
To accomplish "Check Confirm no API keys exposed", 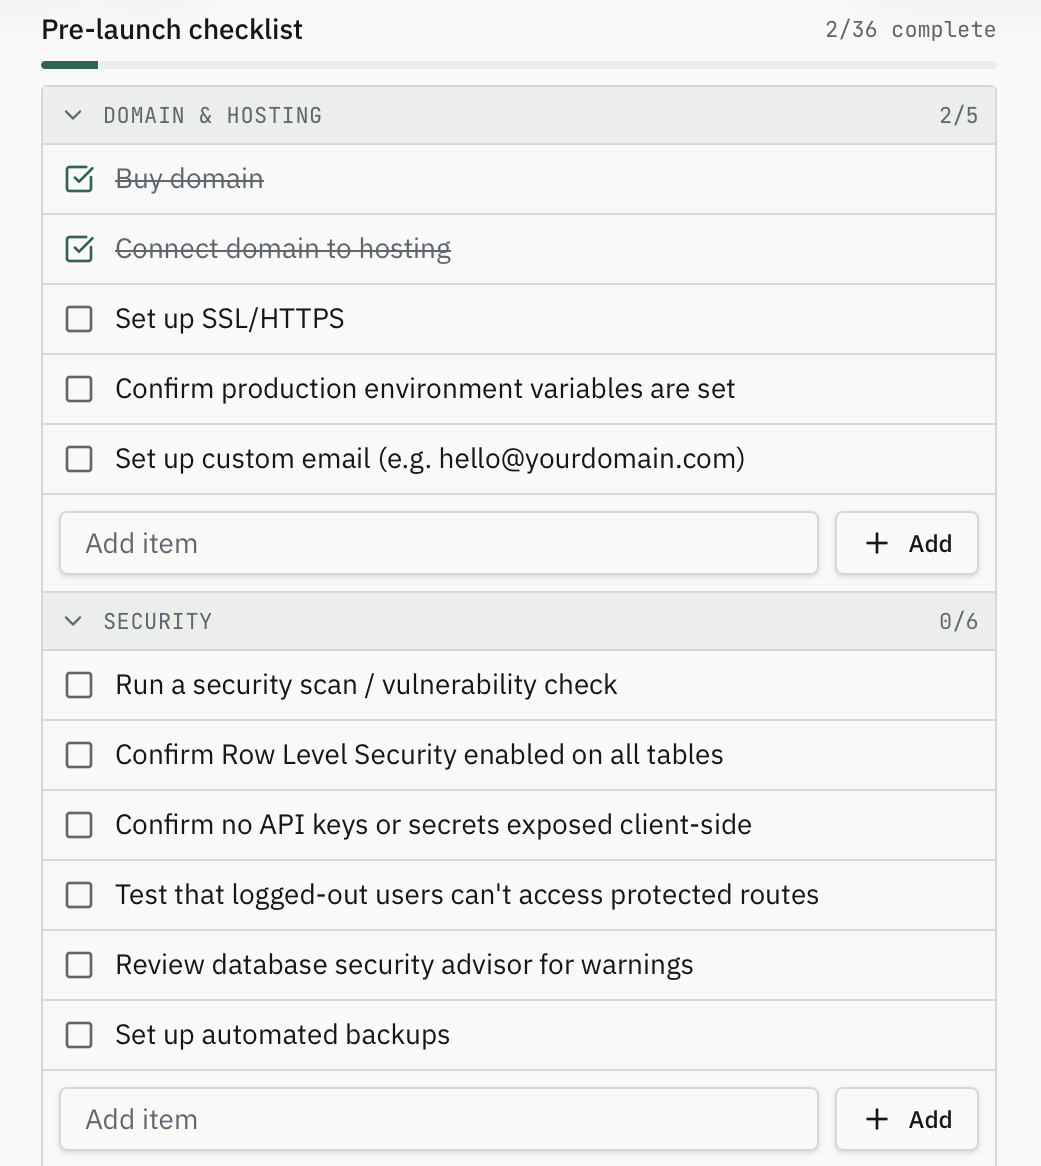I will tap(79, 825).
